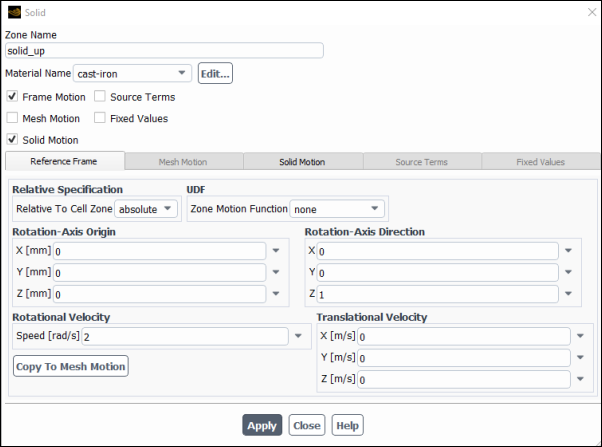Switch to the Fixed Values tab

click(541, 162)
